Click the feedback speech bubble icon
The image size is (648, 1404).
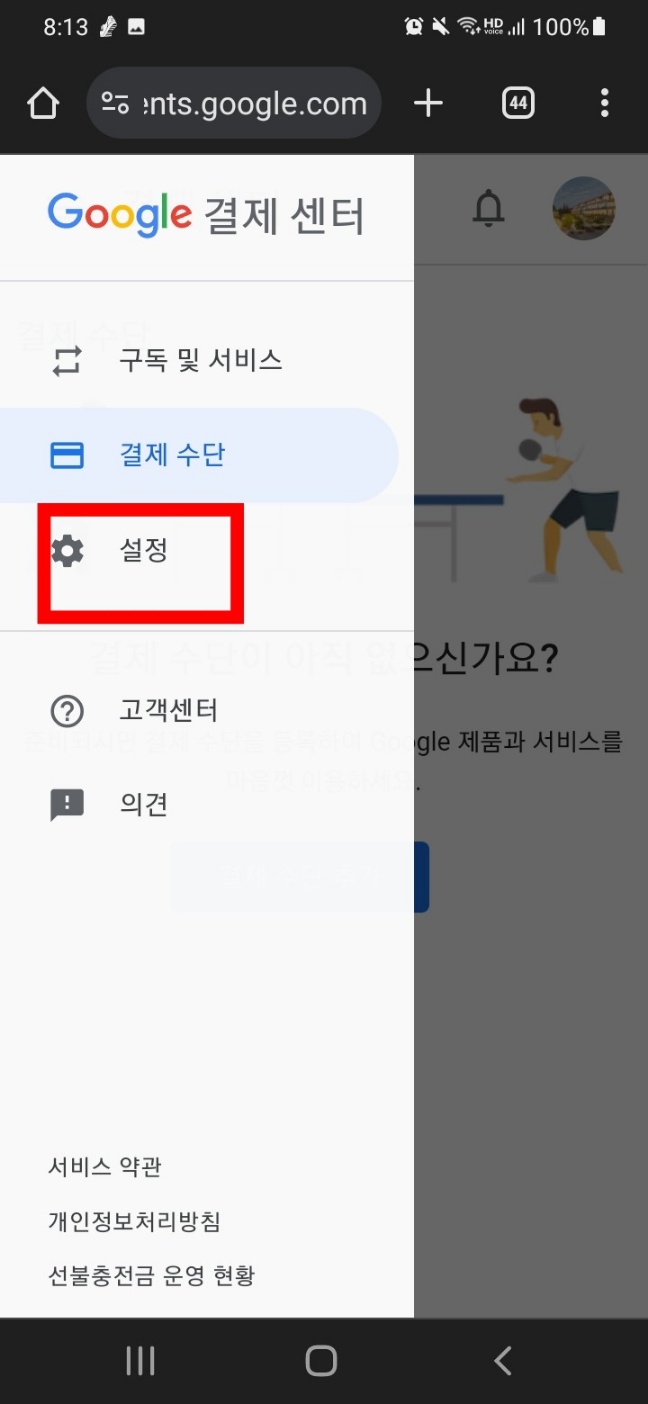[67, 805]
